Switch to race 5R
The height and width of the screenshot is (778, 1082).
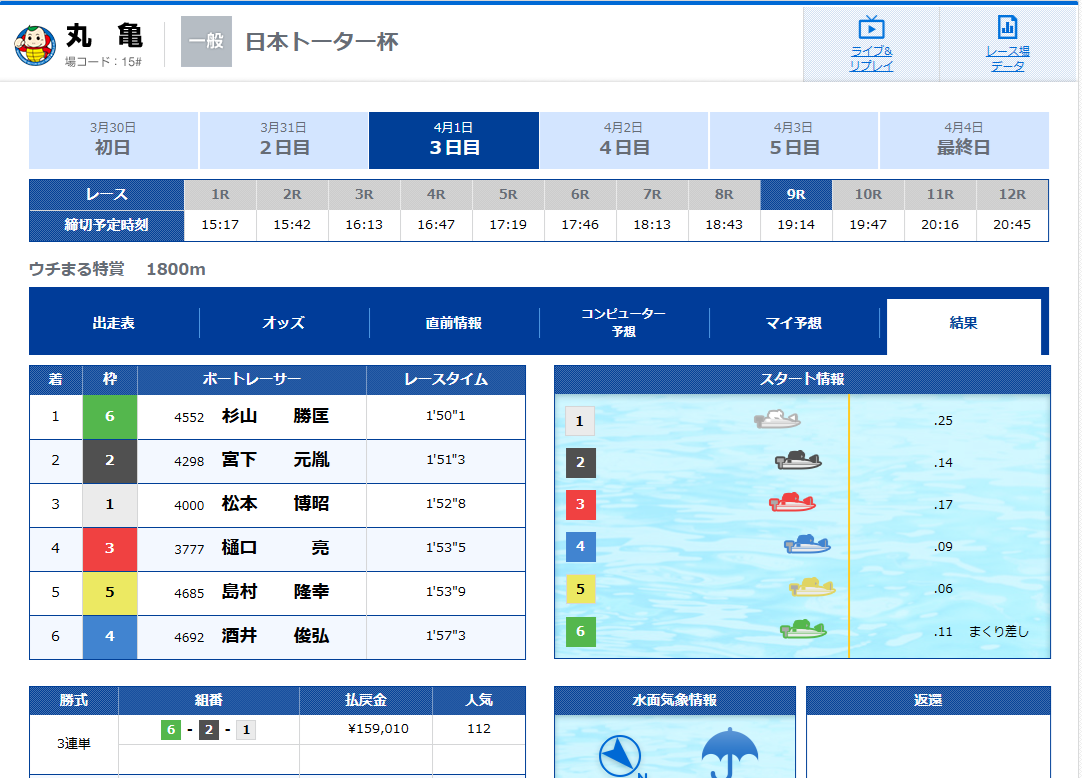508,195
